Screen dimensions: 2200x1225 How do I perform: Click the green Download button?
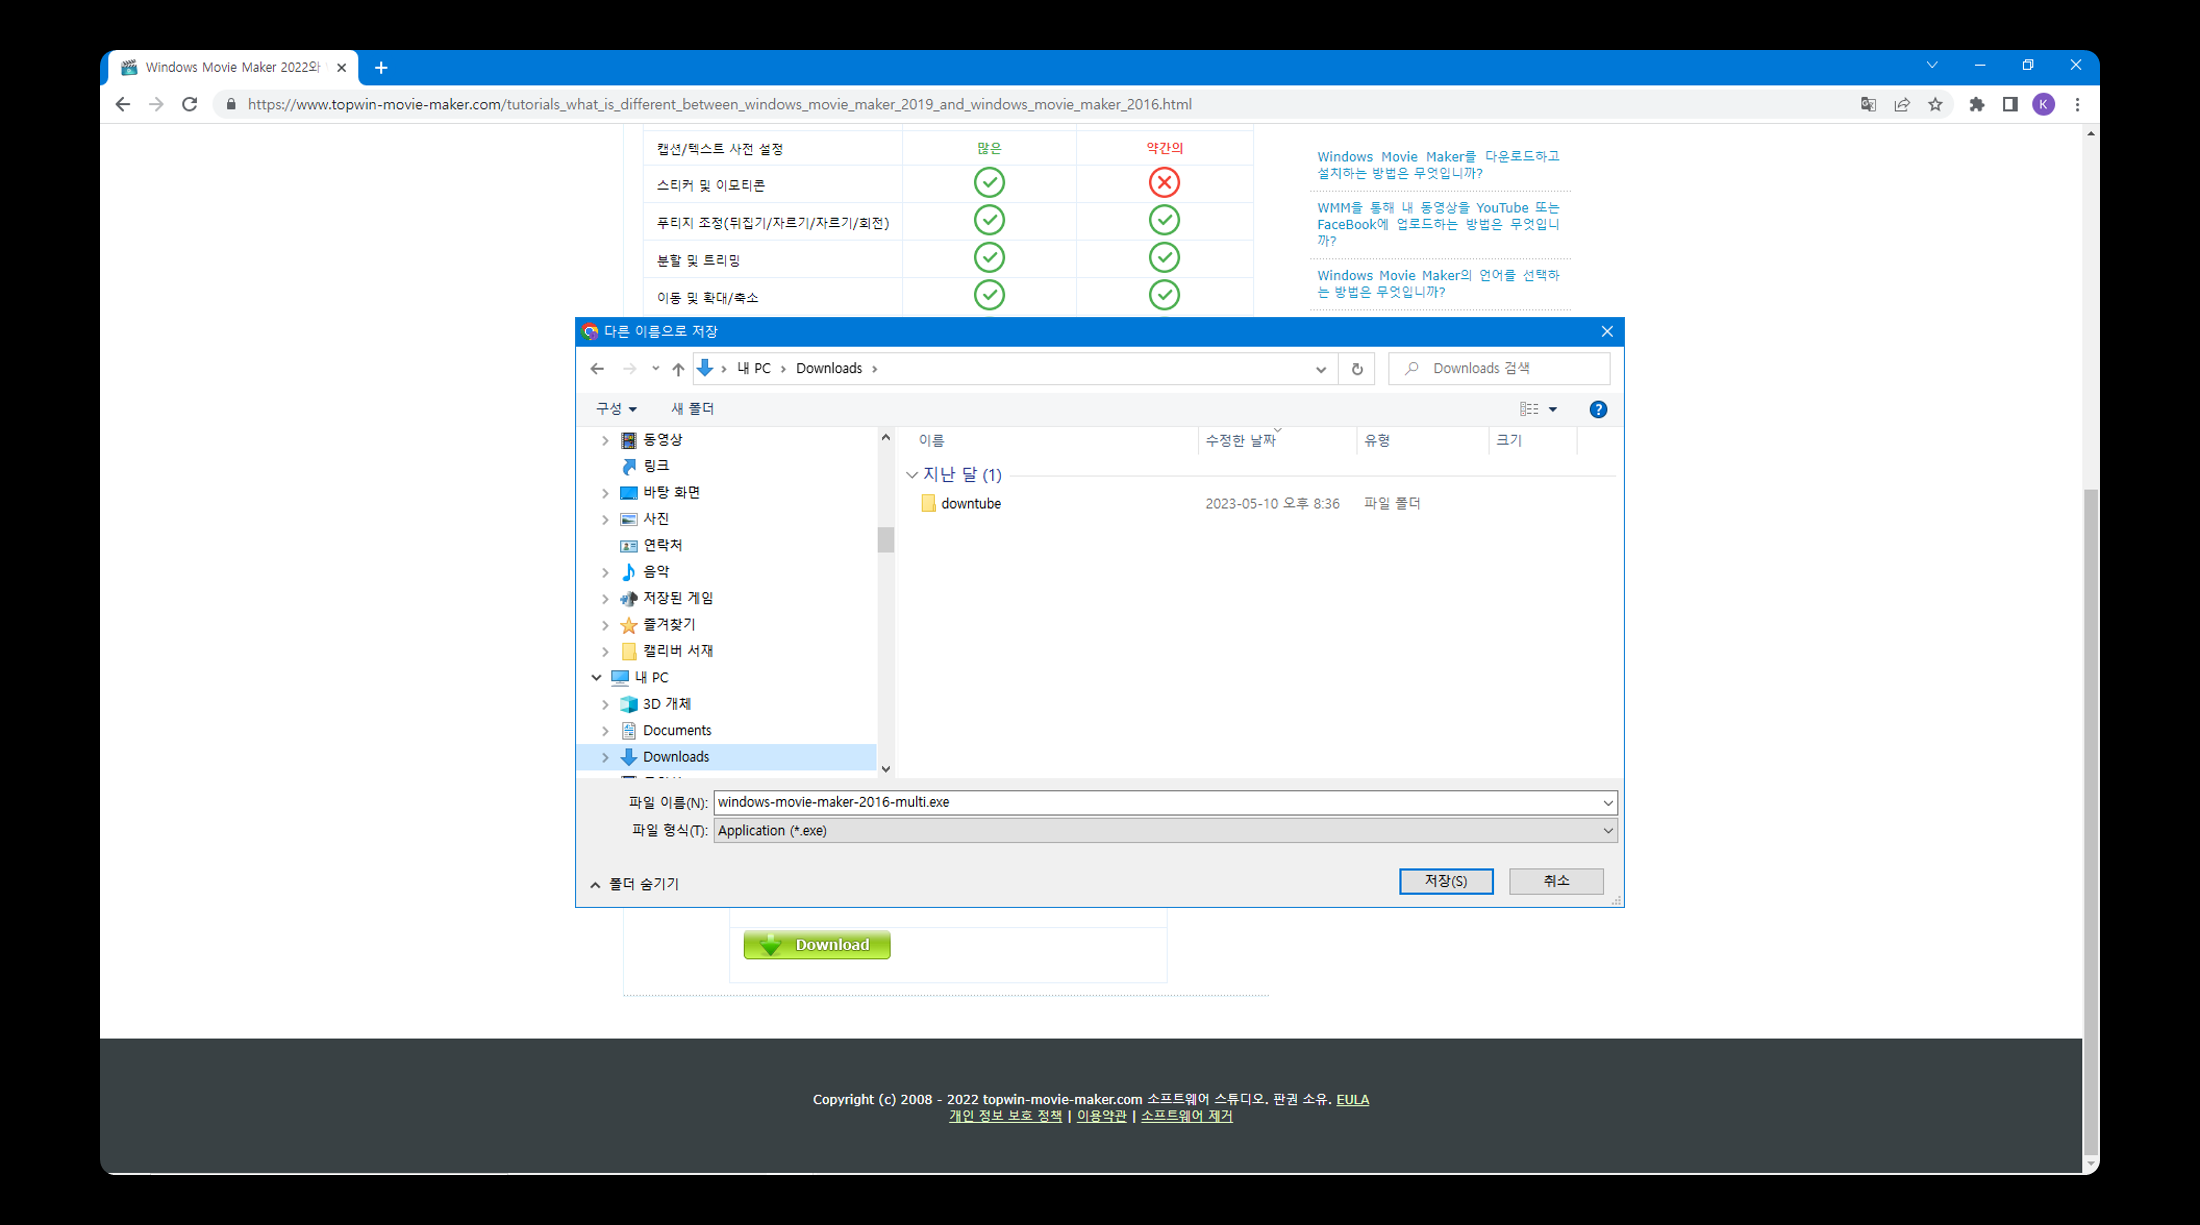click(x=816, y=945)
